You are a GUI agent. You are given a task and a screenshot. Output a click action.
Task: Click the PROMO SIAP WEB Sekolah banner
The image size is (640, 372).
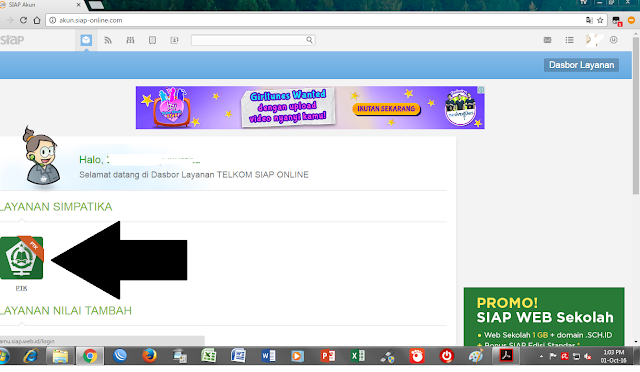coord(544,316)
